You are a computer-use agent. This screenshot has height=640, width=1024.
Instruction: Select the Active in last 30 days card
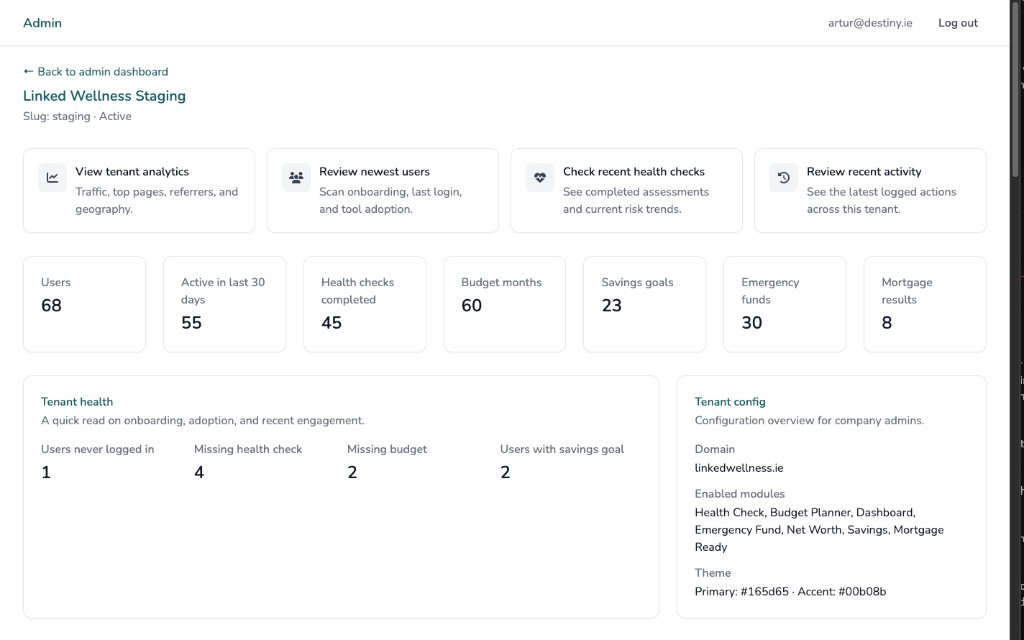(x=224, y=304)
